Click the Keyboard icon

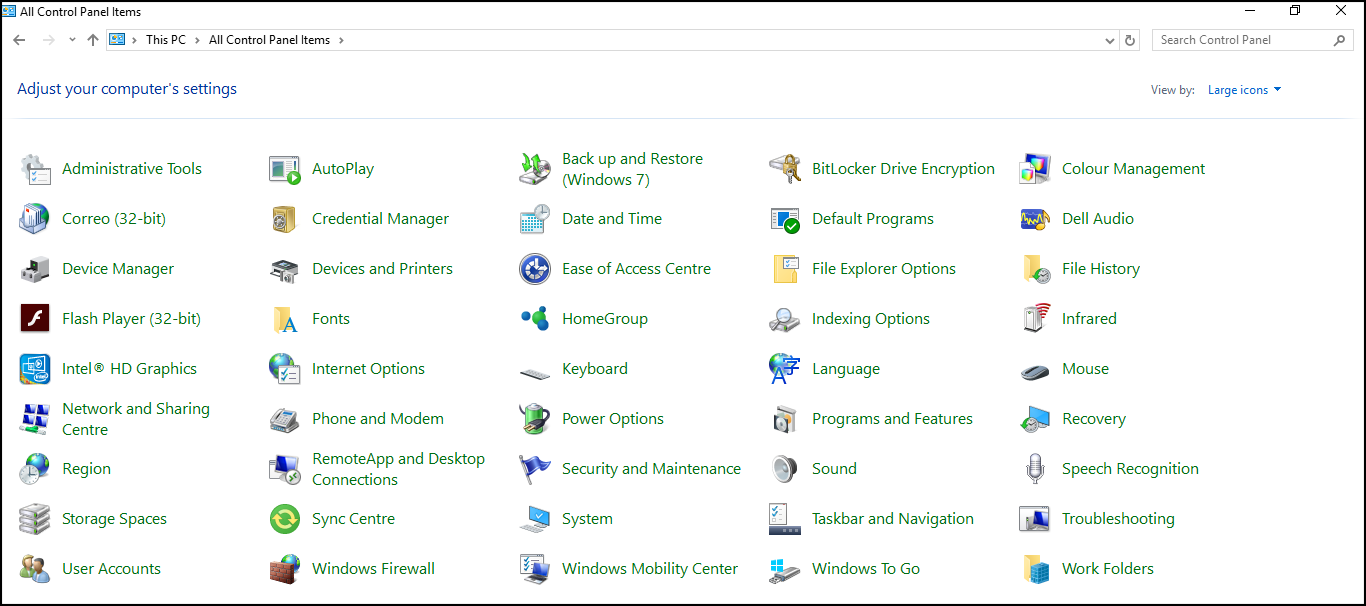point(535,373)
